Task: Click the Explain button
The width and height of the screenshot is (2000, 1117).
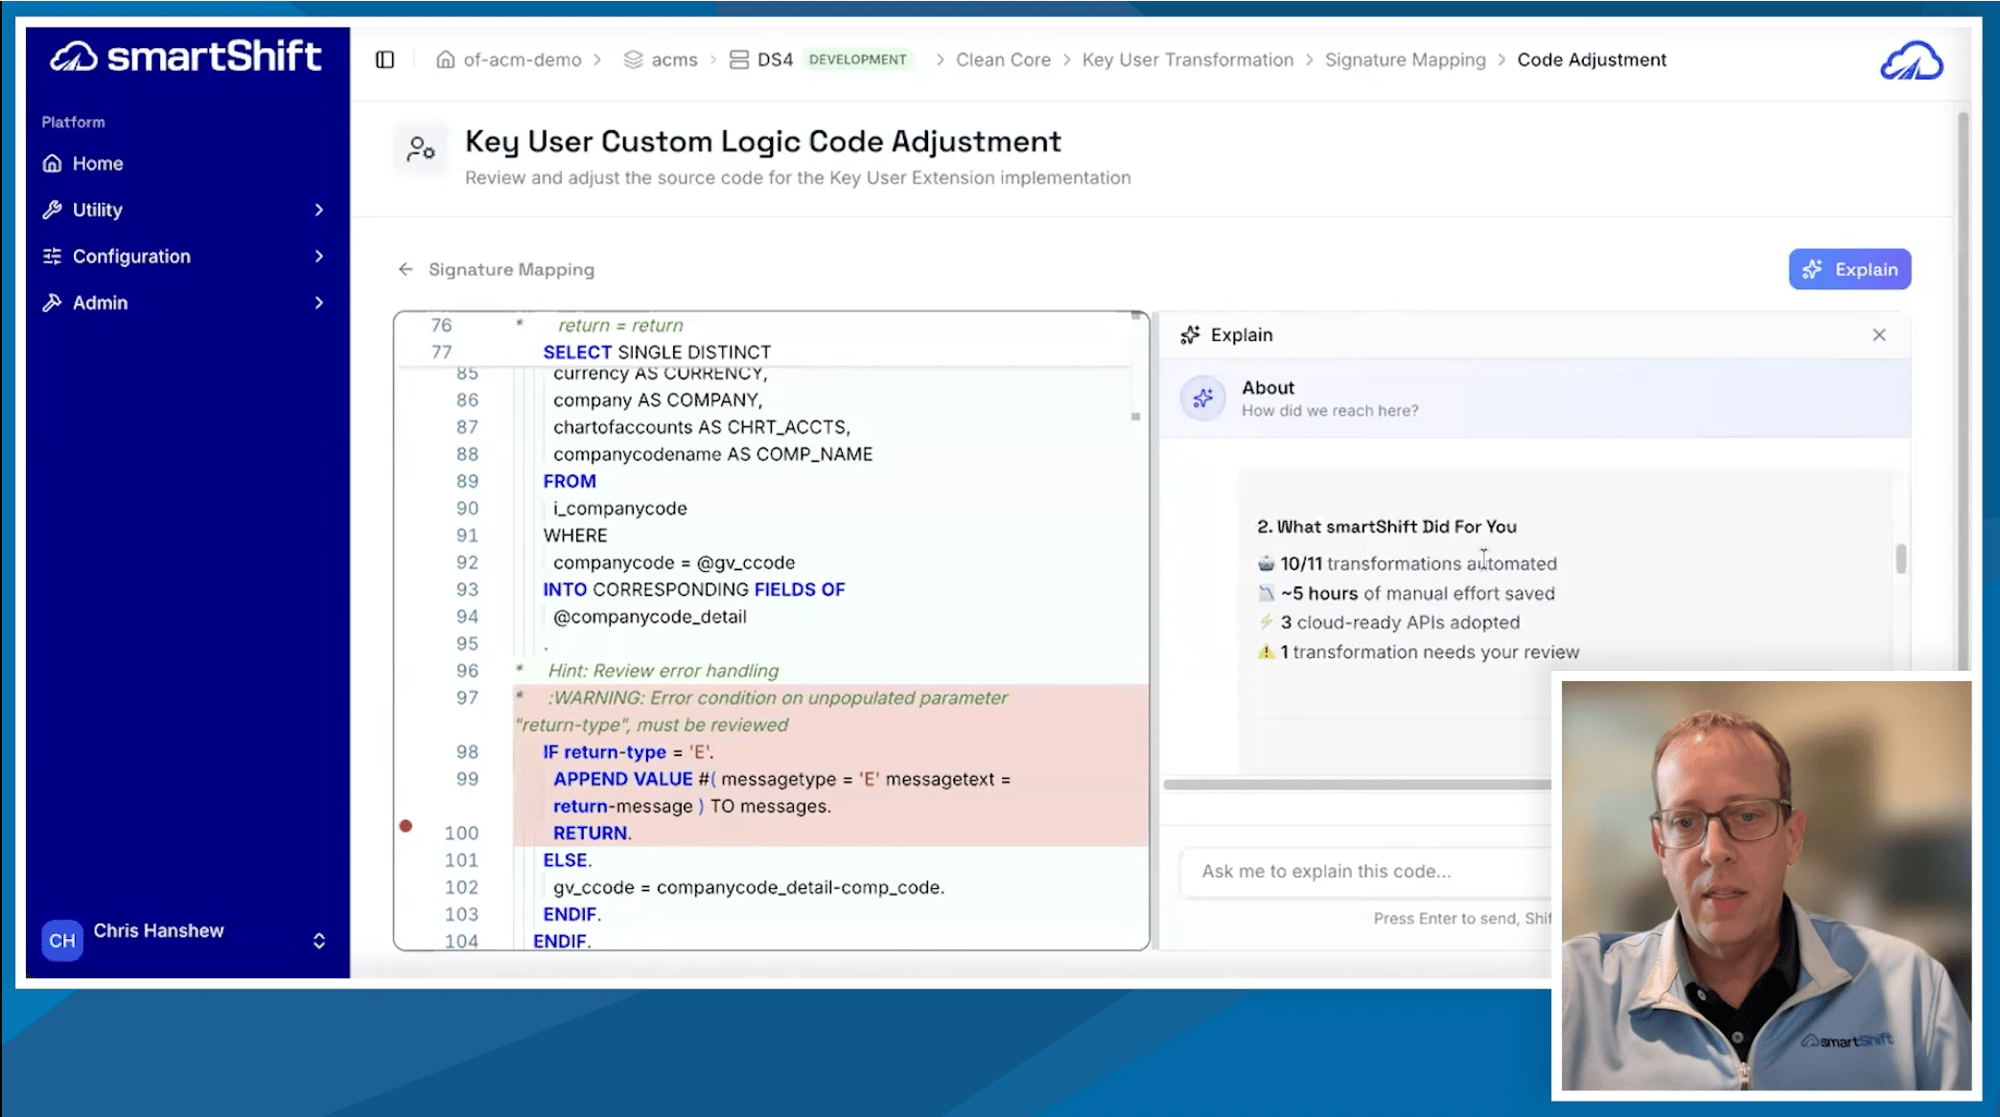Action: [1849, 269]
